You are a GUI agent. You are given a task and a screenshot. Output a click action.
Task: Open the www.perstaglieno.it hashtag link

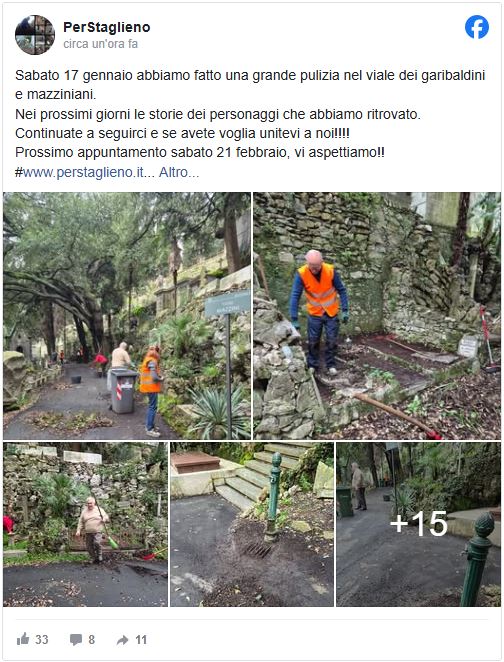click(x=84, y=172)
